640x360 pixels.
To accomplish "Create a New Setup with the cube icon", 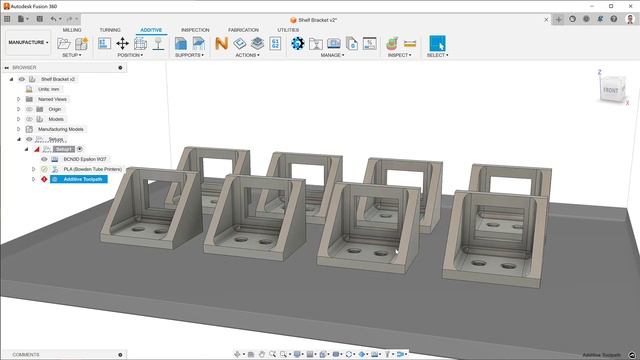I will (x=81, y=43).
